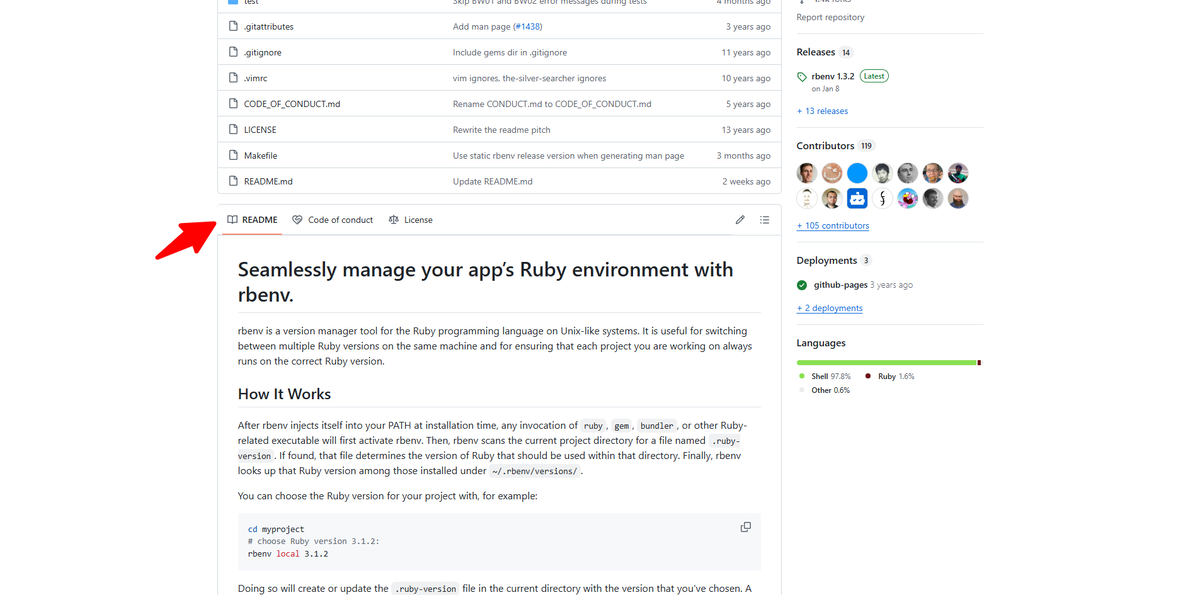Click the file icon beside README.md

tap(233, 182)
